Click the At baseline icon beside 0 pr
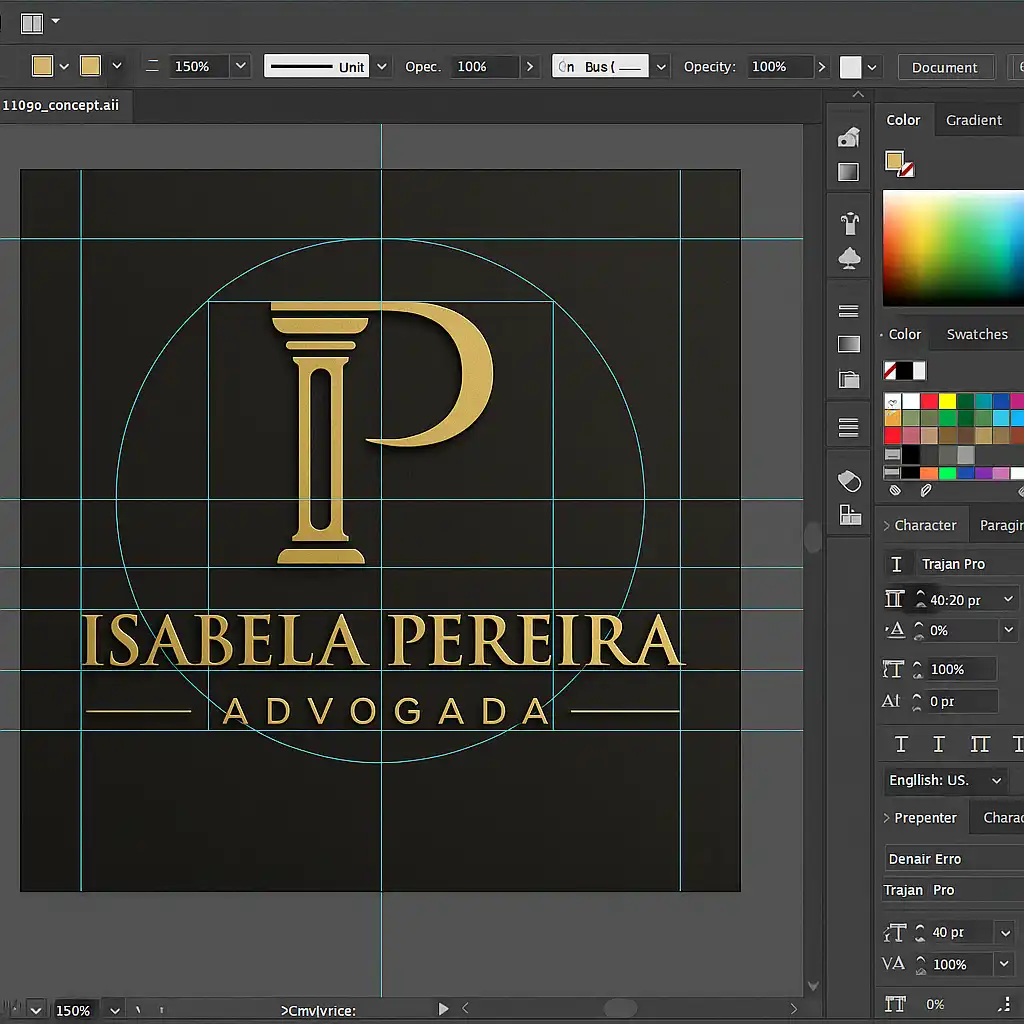This screenshot has height=1024, width=1024. [x=891, y=701]
